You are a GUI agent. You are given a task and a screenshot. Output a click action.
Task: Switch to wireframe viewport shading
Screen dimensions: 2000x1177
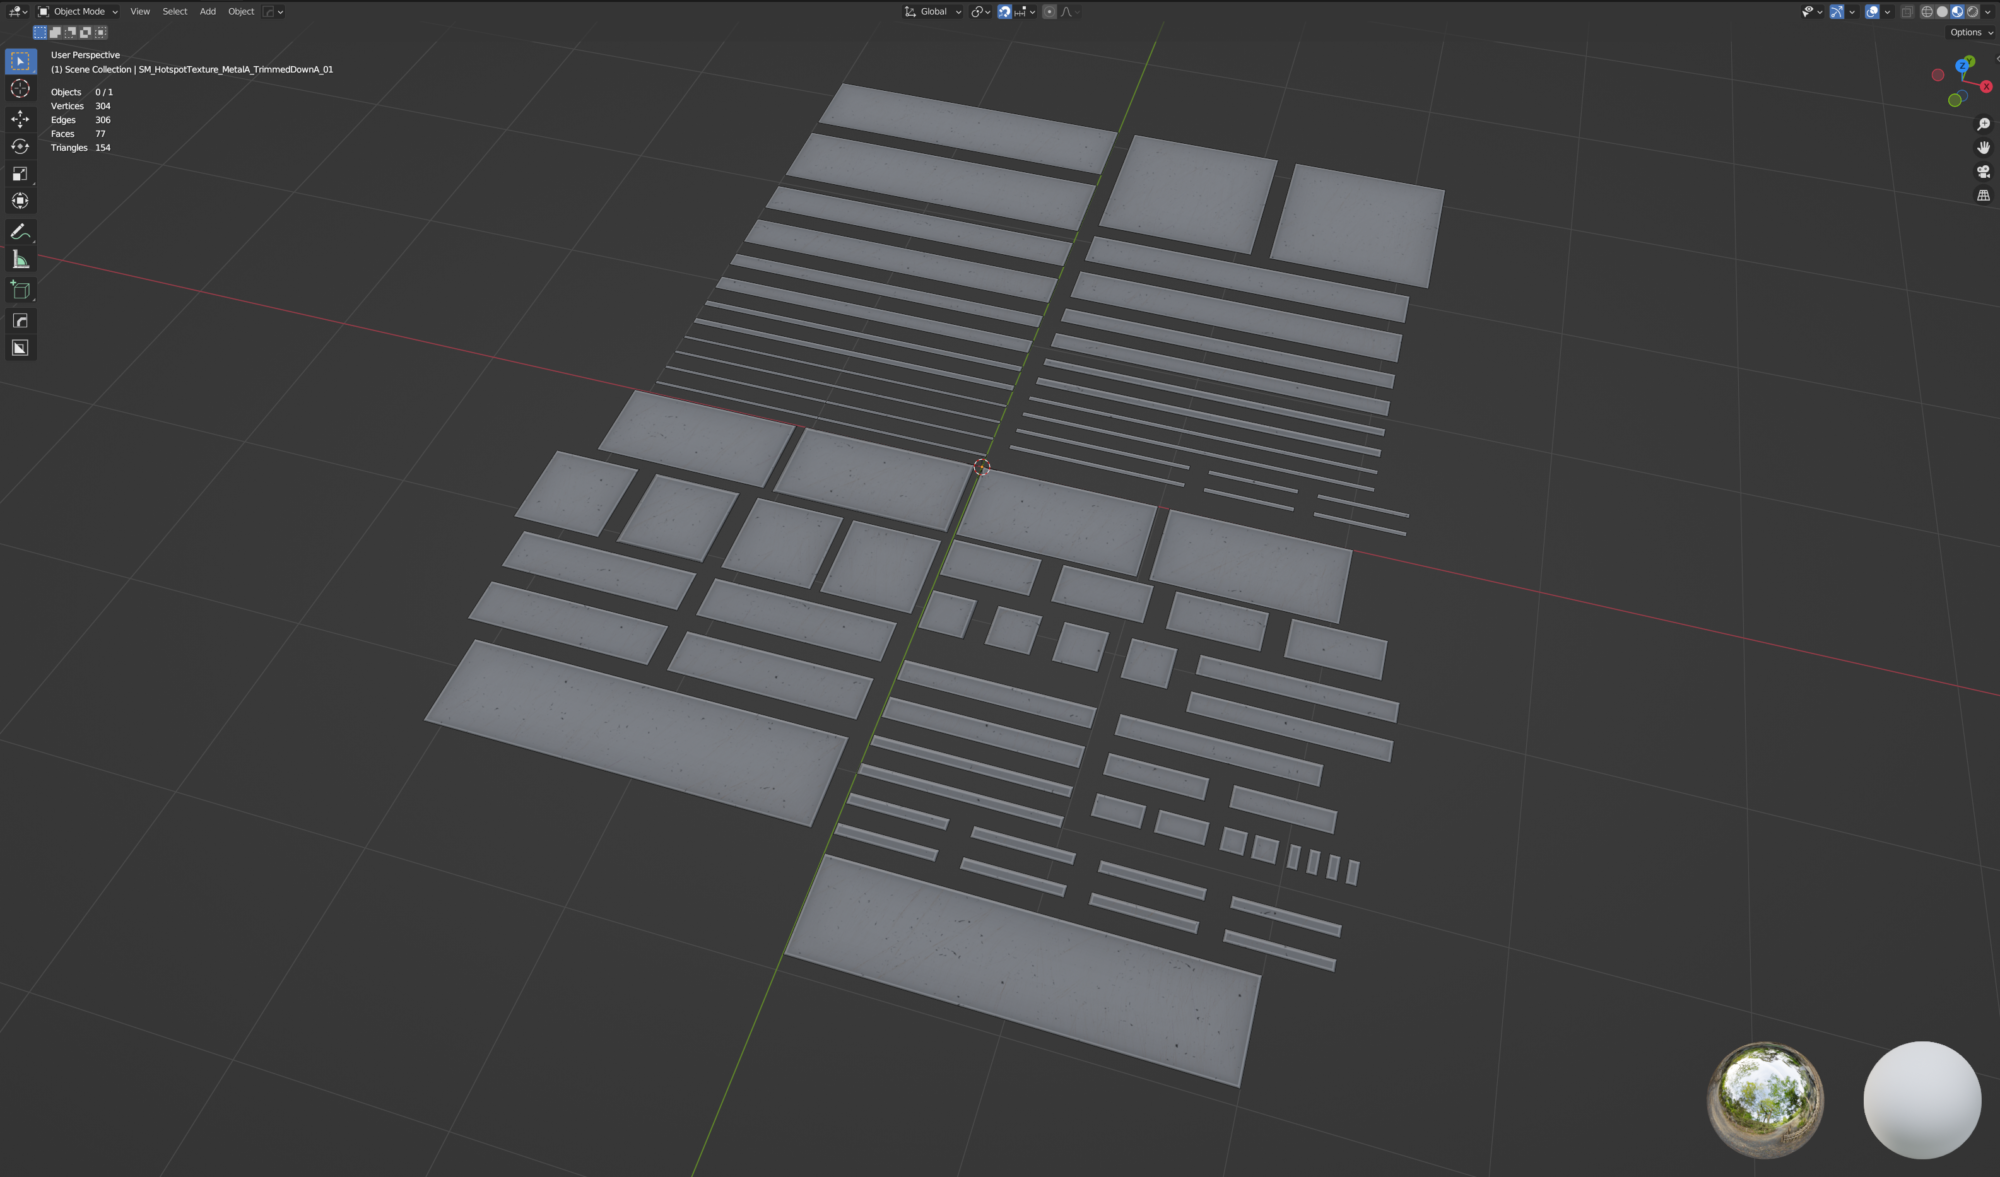[x=1926, y=12]
